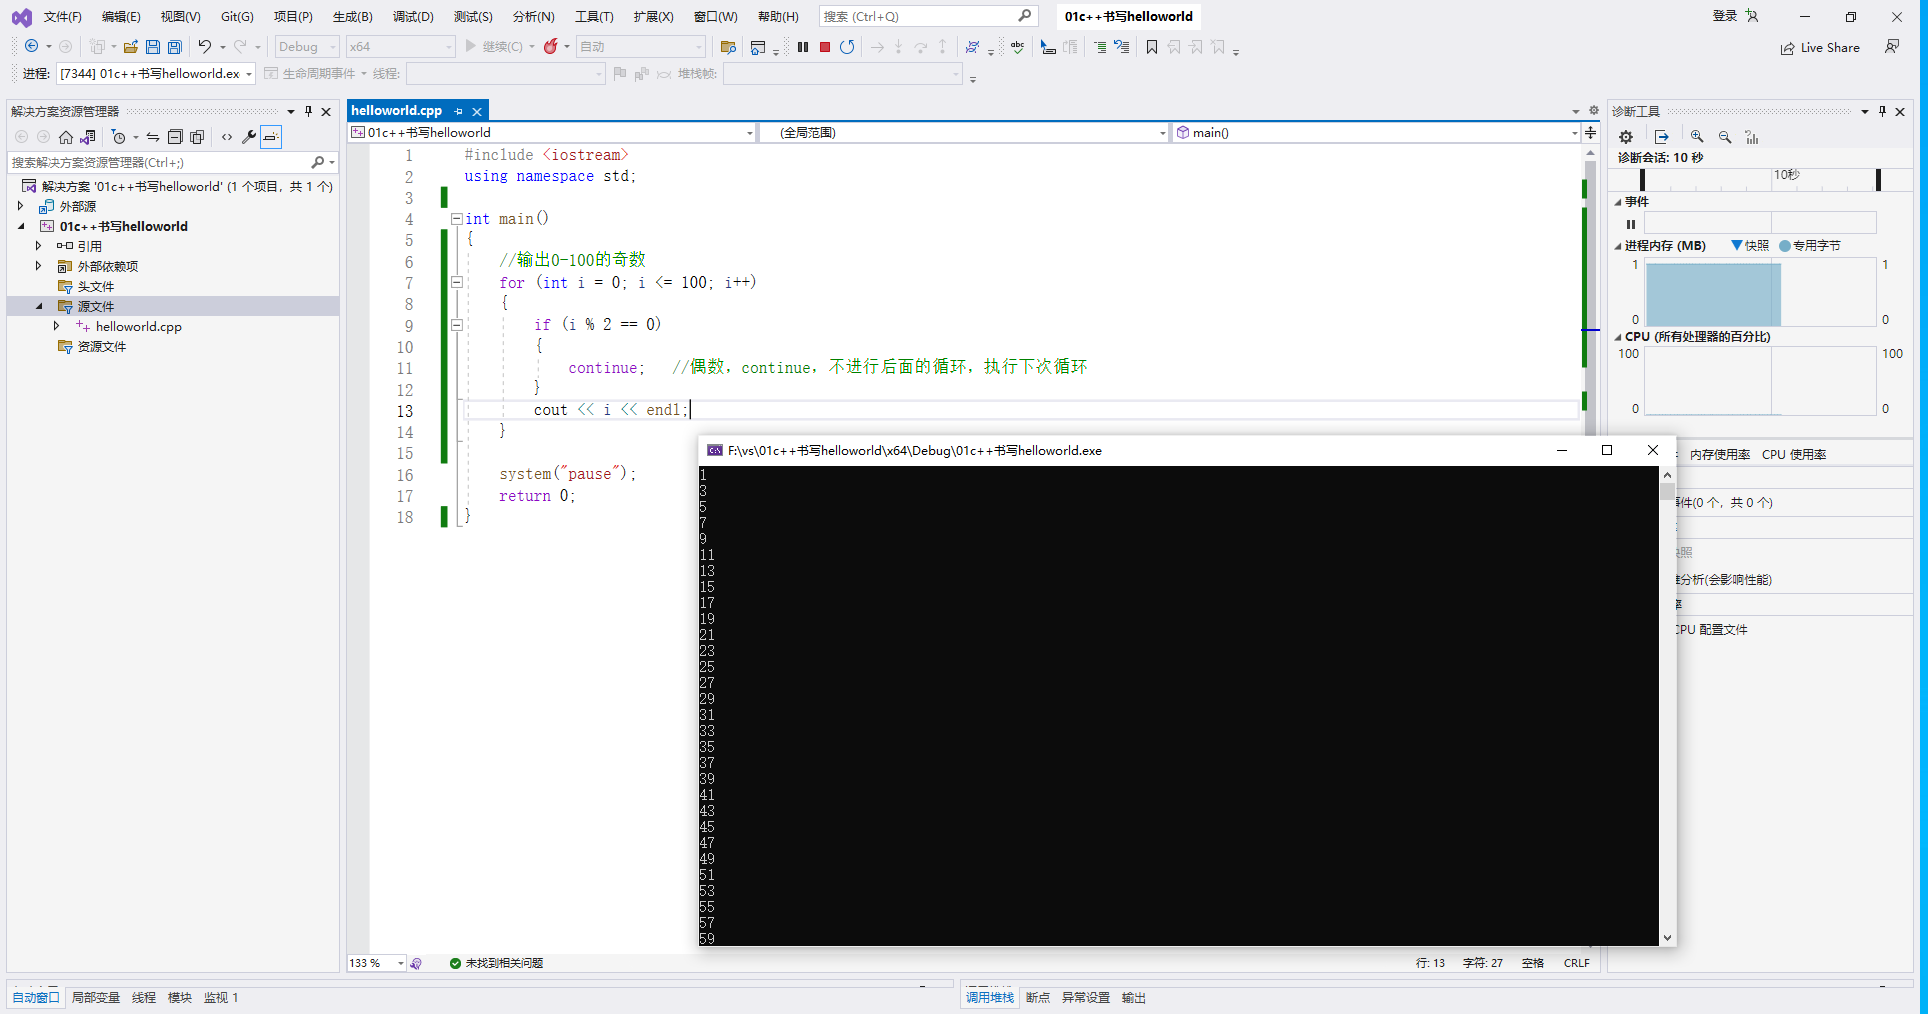
Task: Open the main() member dropdown
Action: [1376, 133]
